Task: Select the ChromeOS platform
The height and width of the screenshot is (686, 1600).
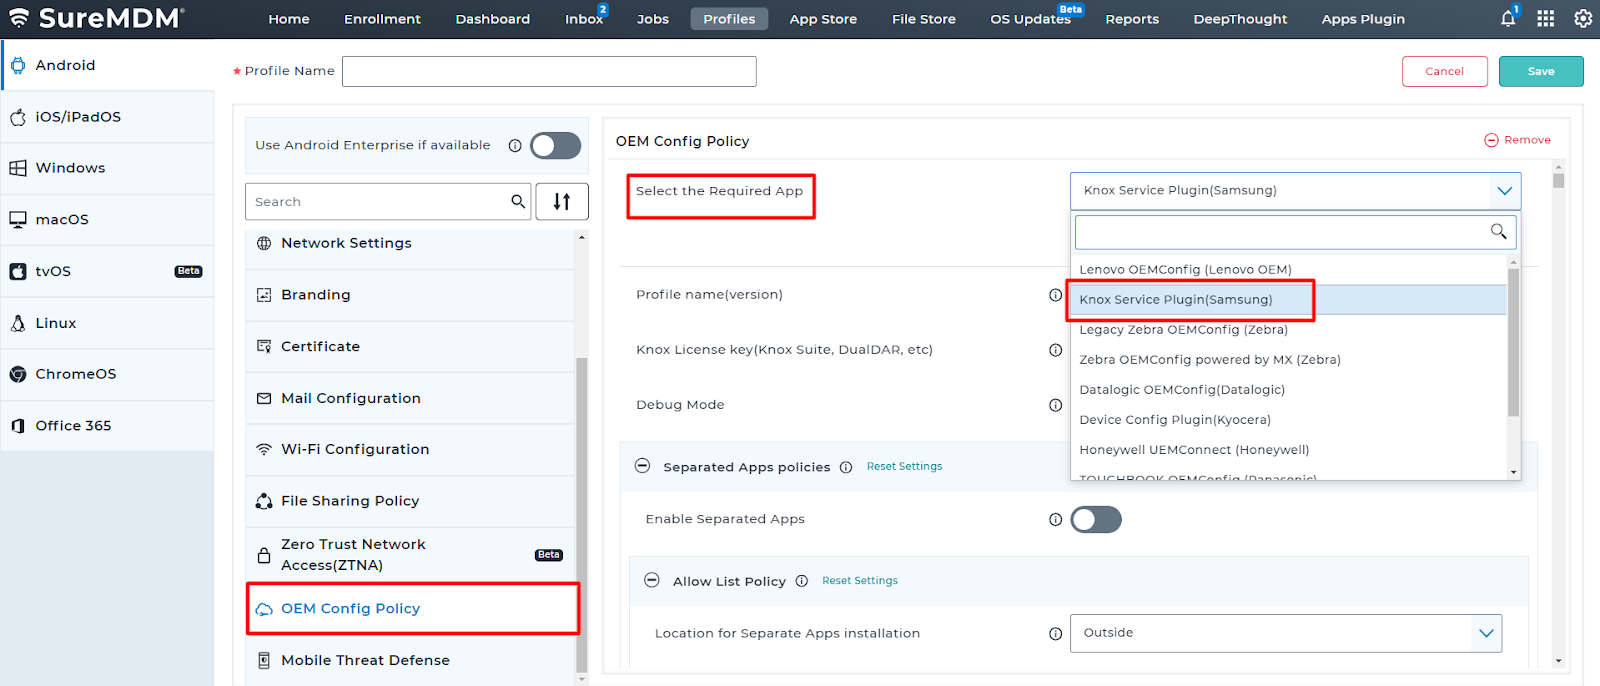Action: pyautogui.click(x=107, y=374)
